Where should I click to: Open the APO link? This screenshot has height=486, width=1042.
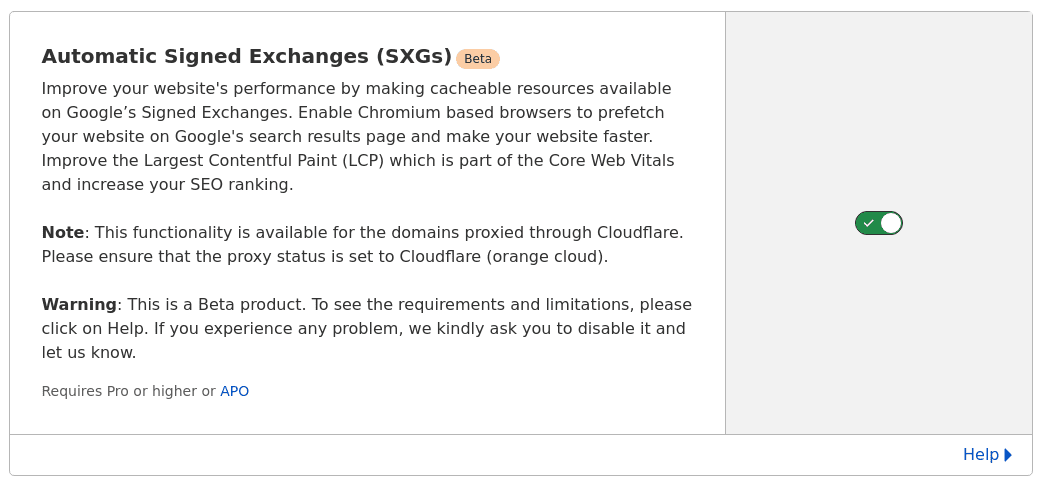pos(234,391)
